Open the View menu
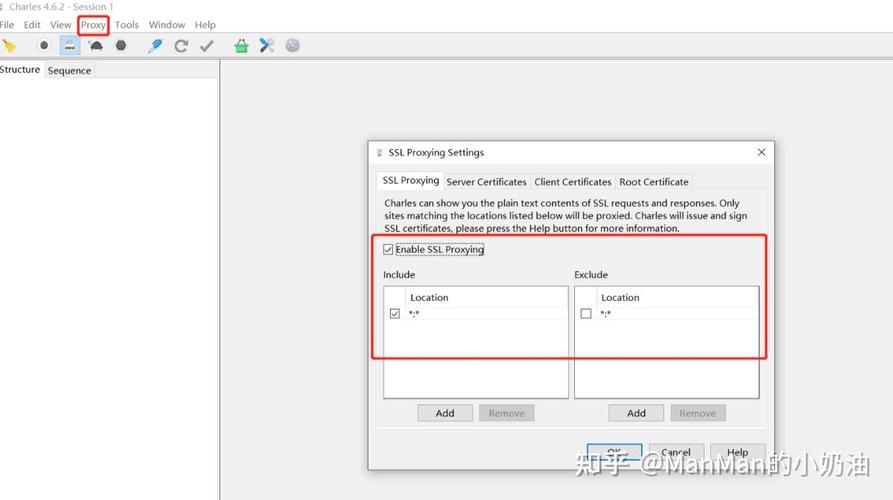The image size is (893, 500). coord(60,24)
